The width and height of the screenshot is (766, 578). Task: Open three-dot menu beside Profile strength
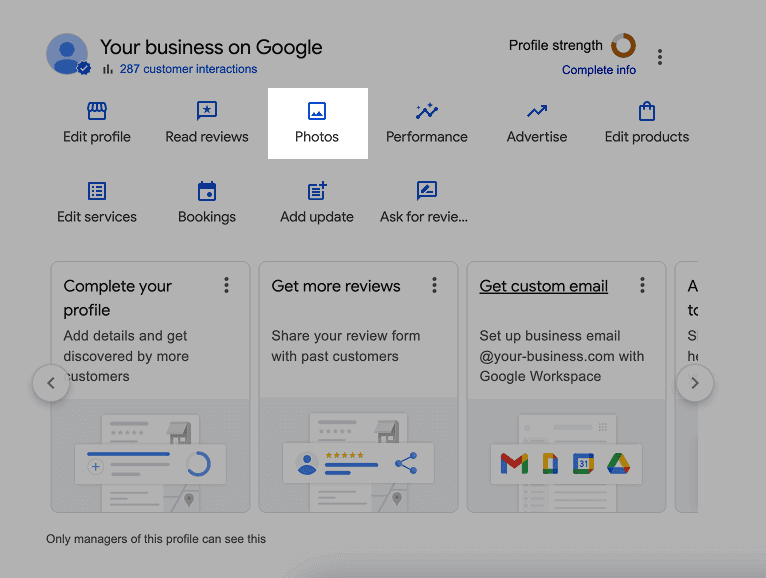point(660,57)
